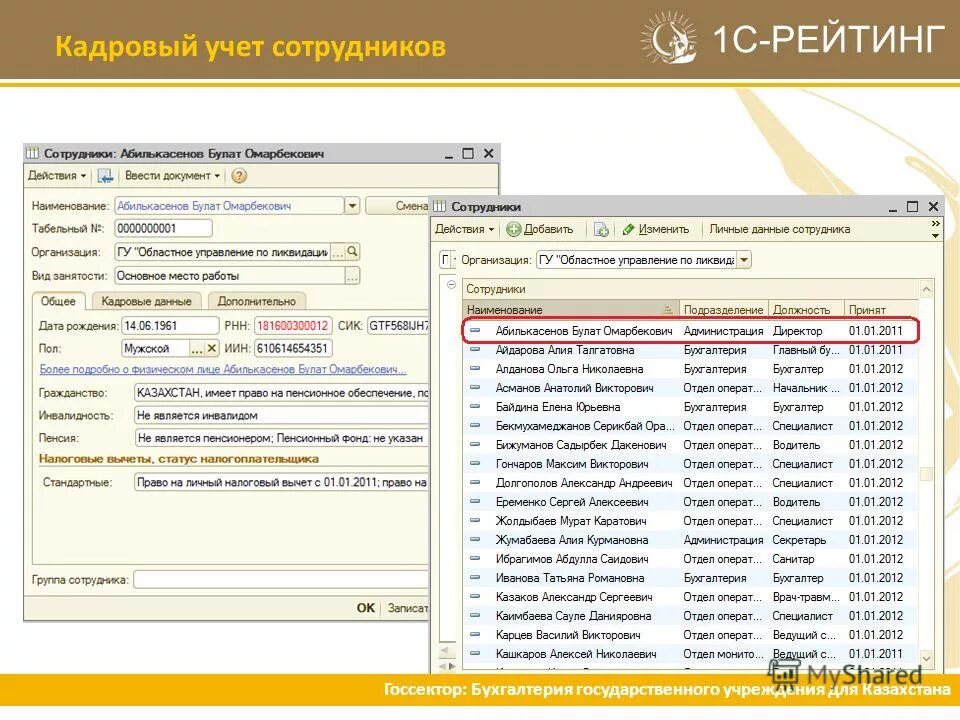This screenshot has width=960, height=720.
Task: Select row Казаков Александр Сергеевич
Action: coord(691,597)
